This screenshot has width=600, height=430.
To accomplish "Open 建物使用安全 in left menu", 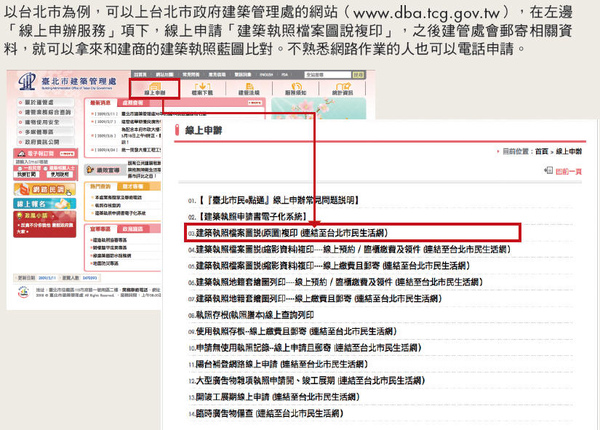I will click(46, 122).
